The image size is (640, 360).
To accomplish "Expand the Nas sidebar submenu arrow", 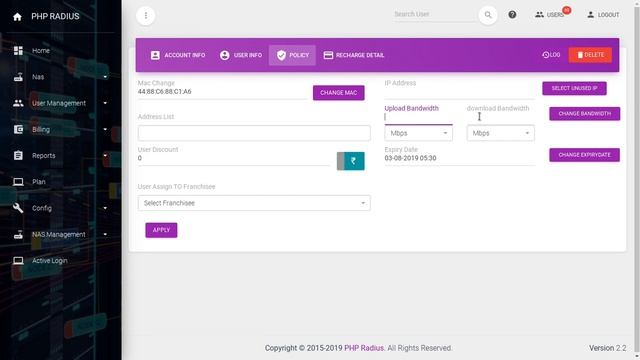I will pos(105,77).
